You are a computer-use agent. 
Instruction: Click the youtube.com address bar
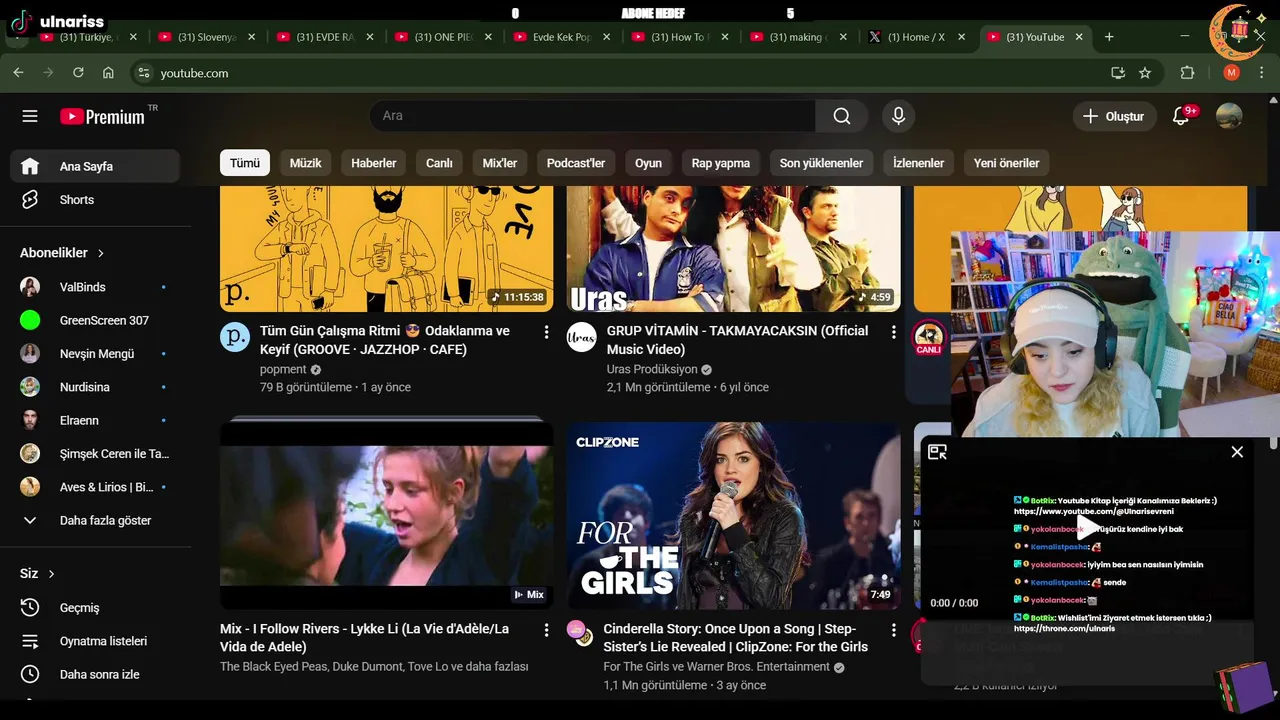[x=620, y=73]
